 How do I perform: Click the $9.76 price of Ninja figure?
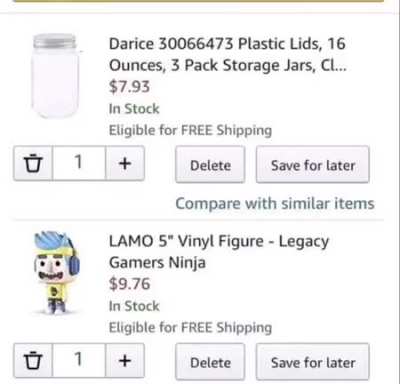click(129, 284)
